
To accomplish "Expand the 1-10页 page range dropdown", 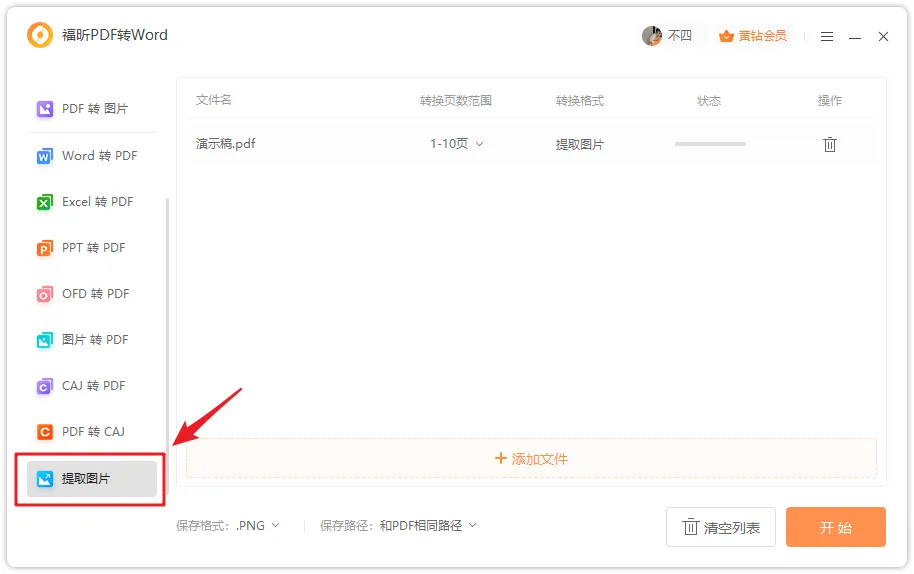I will click(456, 144).
